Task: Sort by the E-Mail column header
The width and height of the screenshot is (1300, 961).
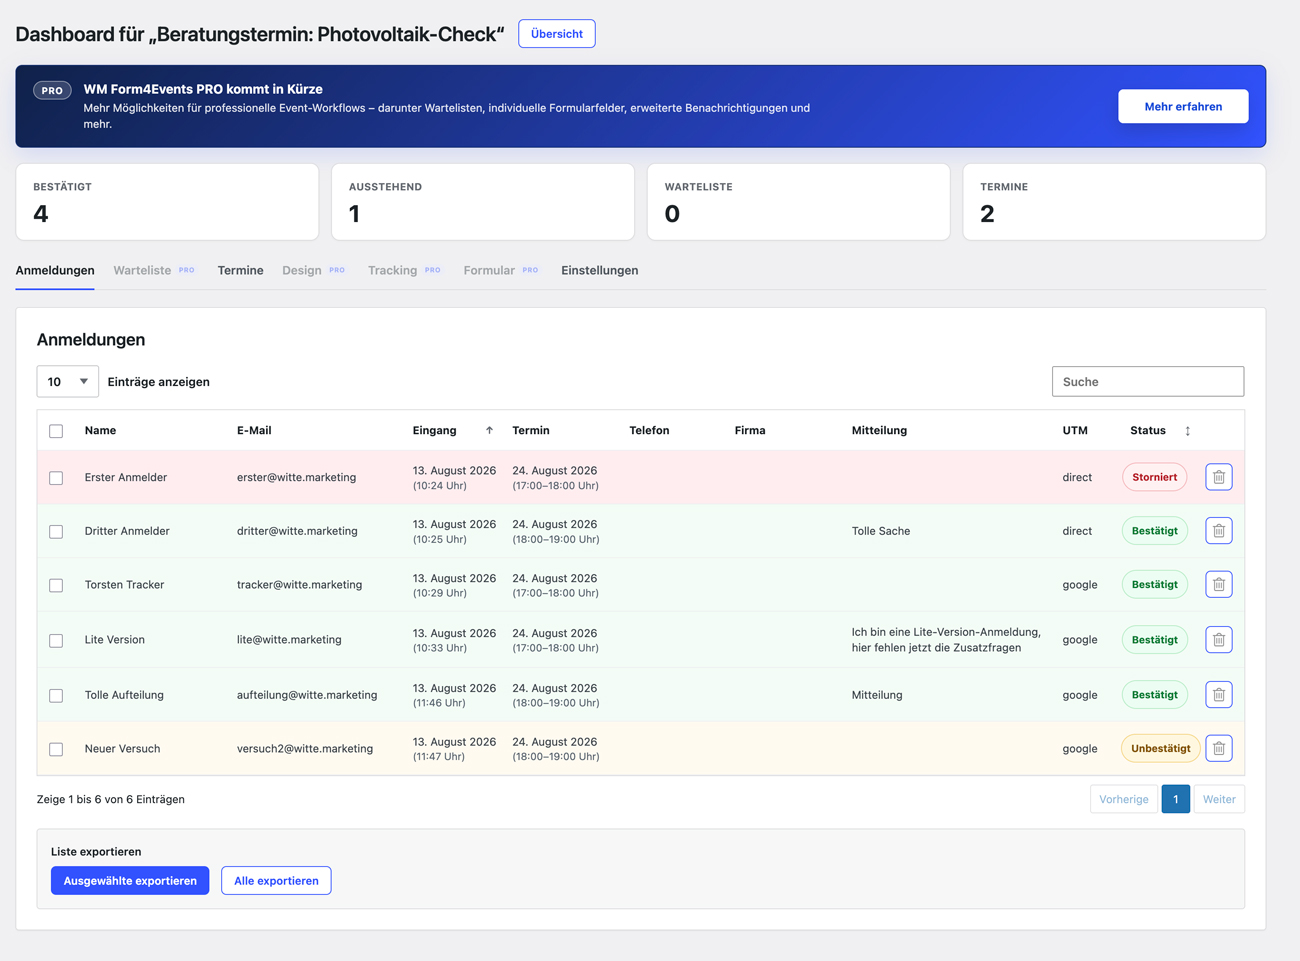Action: coord(254,430)
